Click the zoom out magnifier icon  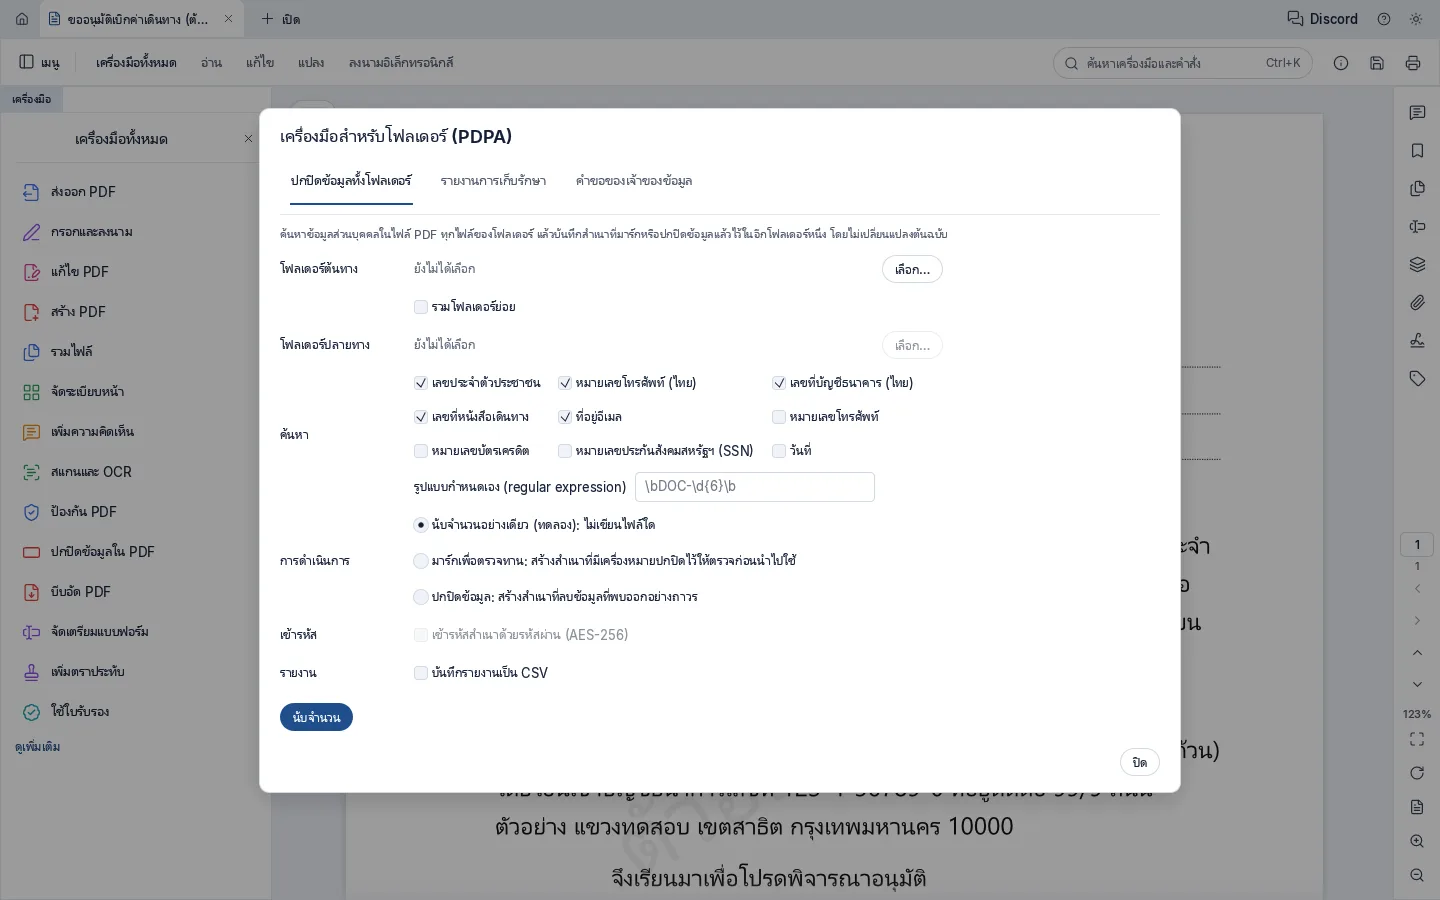coord(1417,875)
